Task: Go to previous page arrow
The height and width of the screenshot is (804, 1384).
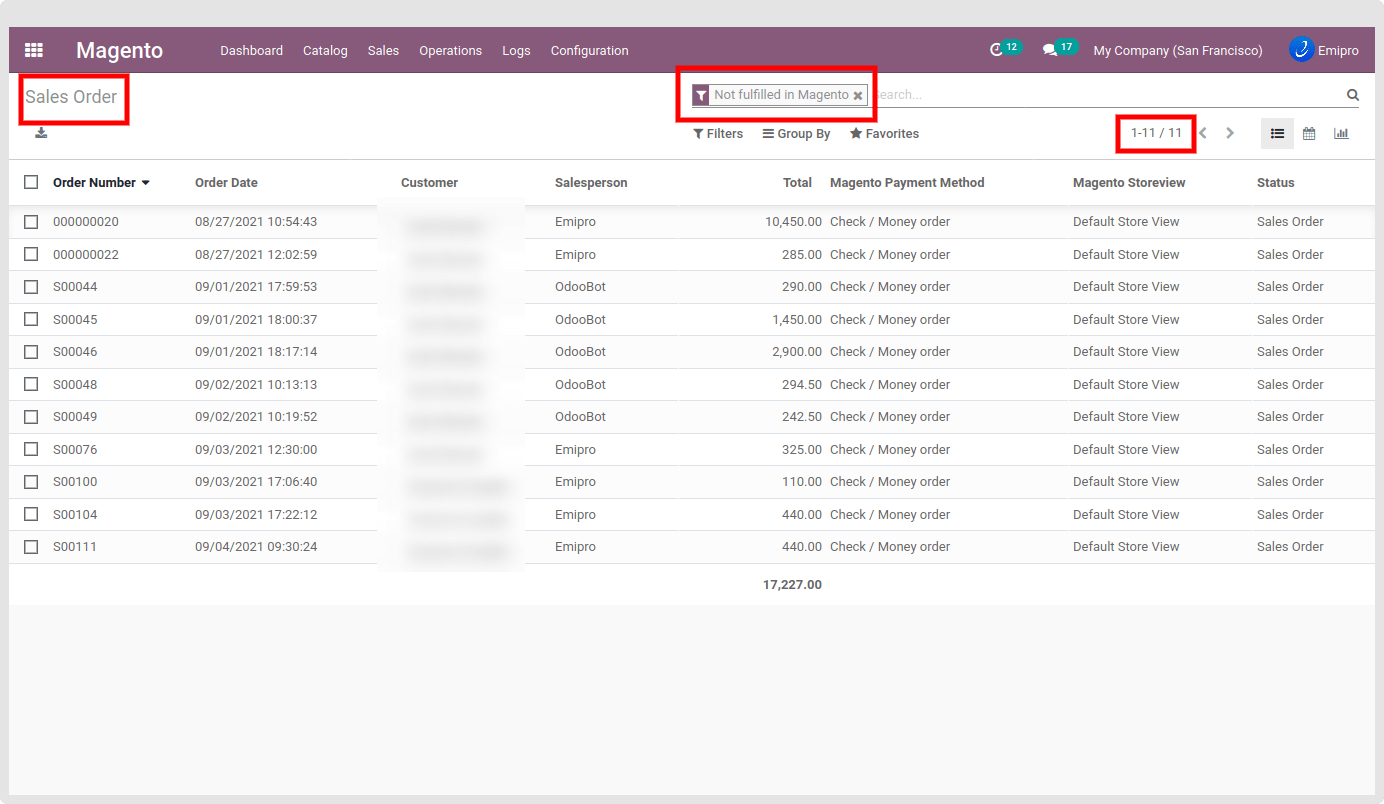Action: 1203,133
